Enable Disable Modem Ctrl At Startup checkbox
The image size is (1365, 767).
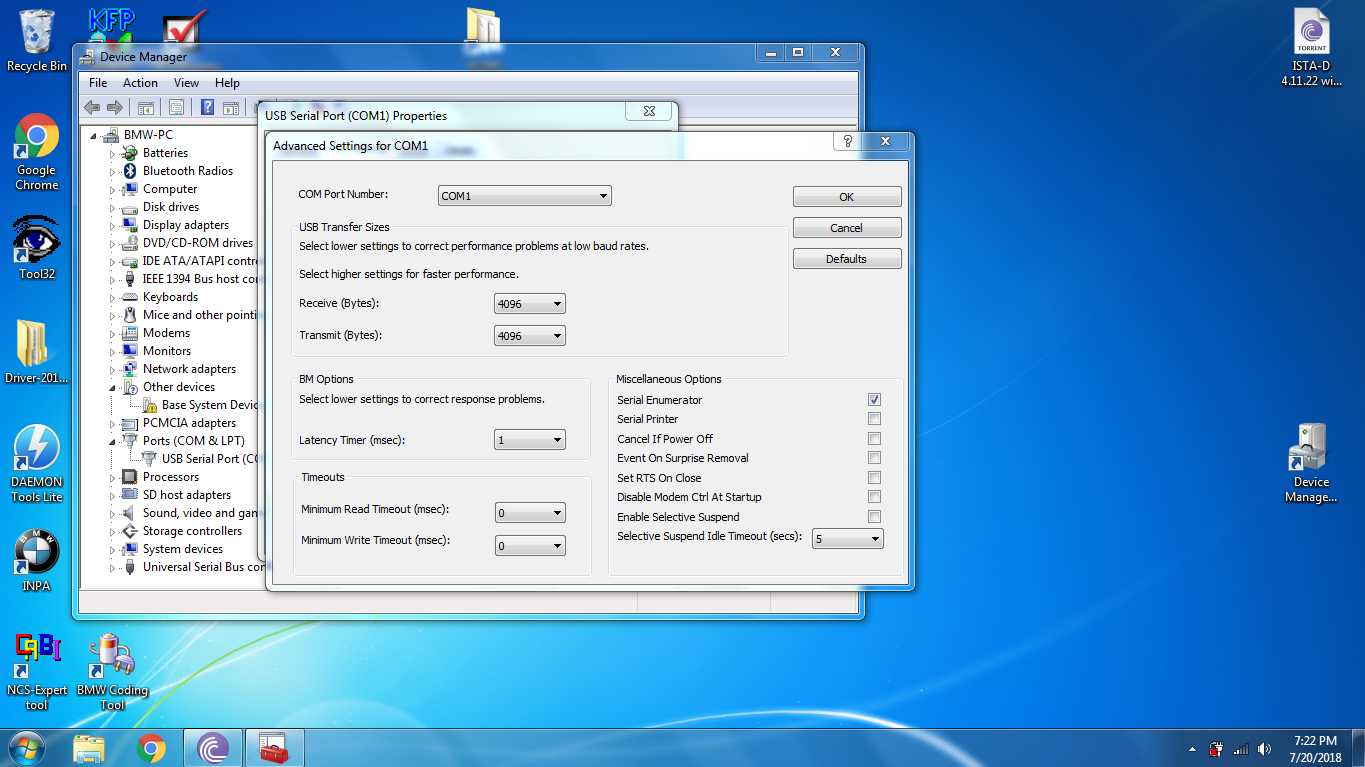click(874, 497)
